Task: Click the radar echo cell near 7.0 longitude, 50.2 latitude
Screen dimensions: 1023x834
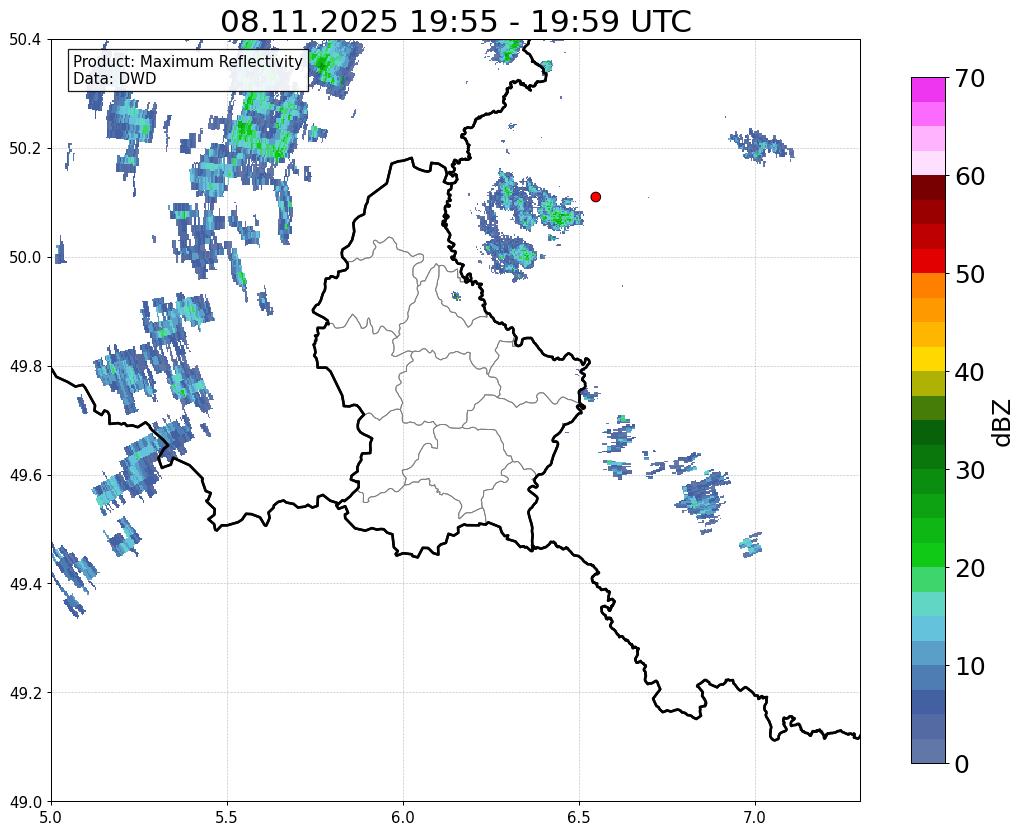Action: (761, 146)
